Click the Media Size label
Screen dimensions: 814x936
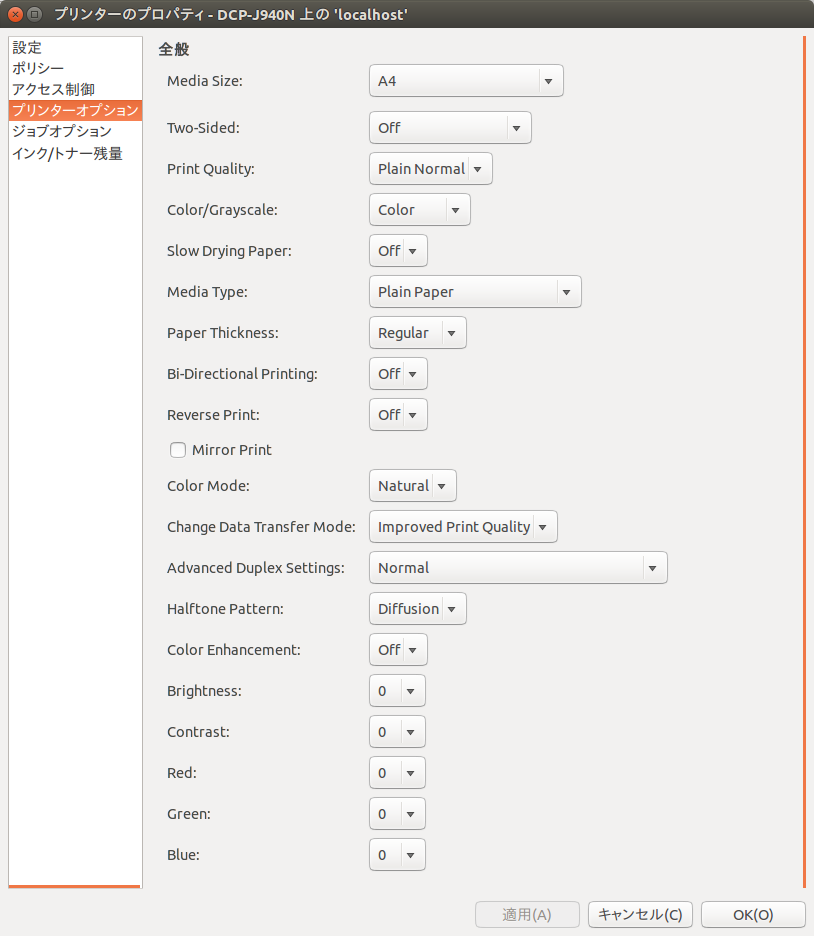tap(205, 81)
